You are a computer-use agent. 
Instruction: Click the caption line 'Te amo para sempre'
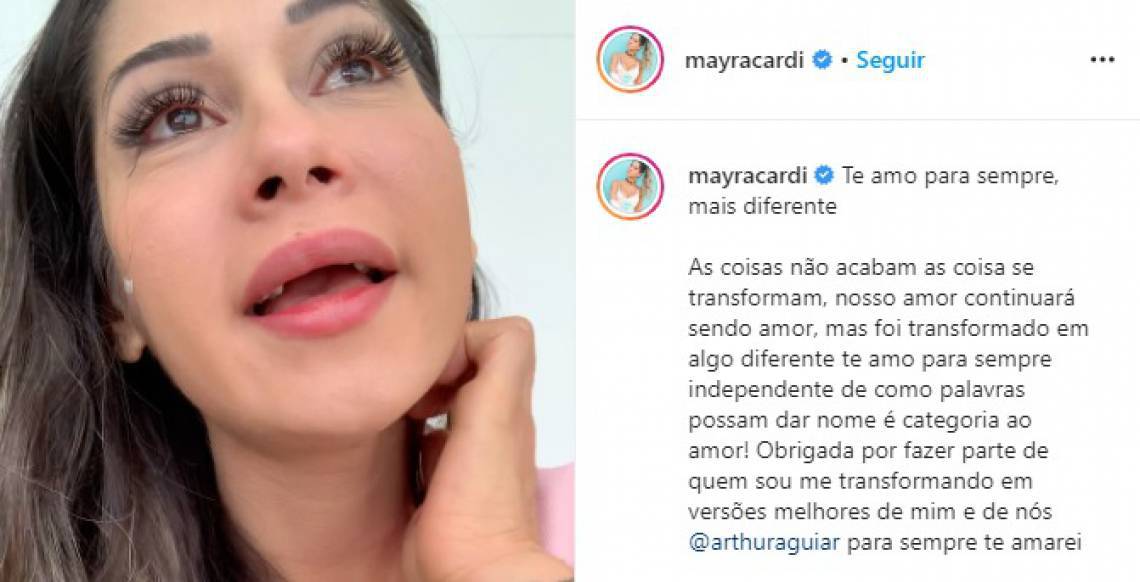coord(950,177)
